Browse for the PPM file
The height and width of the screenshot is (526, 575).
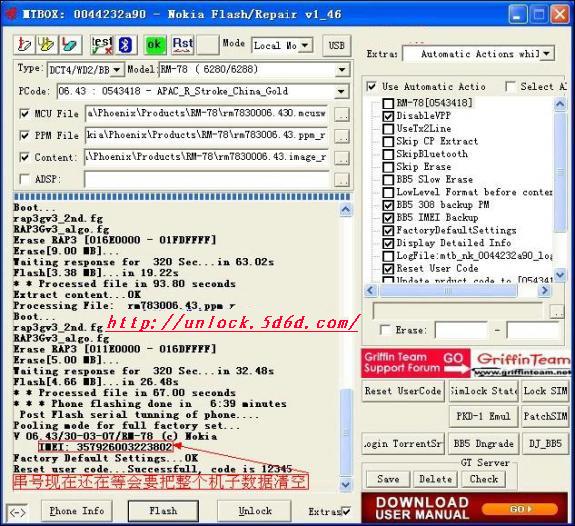pyautogui.click(x=342, y=136)
